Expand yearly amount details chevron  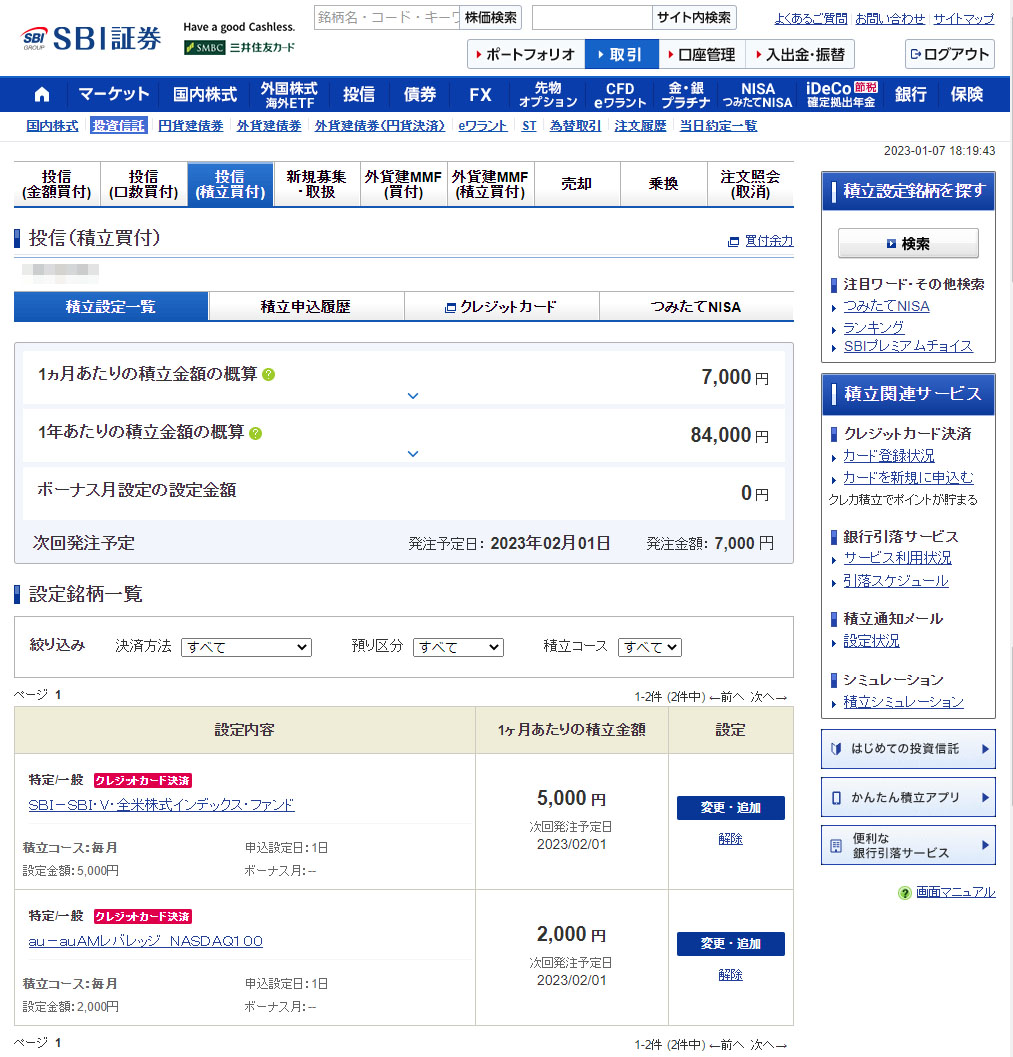tap(413, 454)
